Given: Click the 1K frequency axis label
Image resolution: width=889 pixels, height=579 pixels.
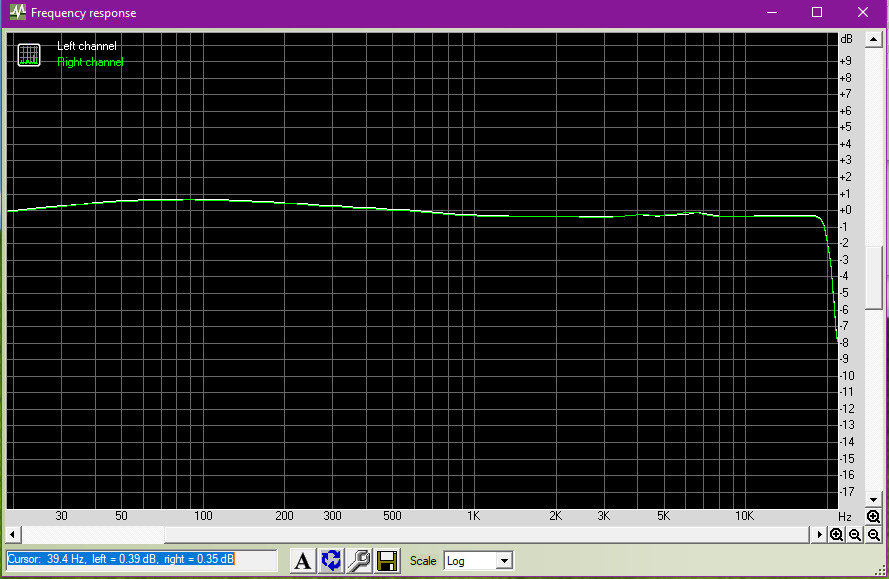Looking at the screenshot, I should [x=473, y=516].
